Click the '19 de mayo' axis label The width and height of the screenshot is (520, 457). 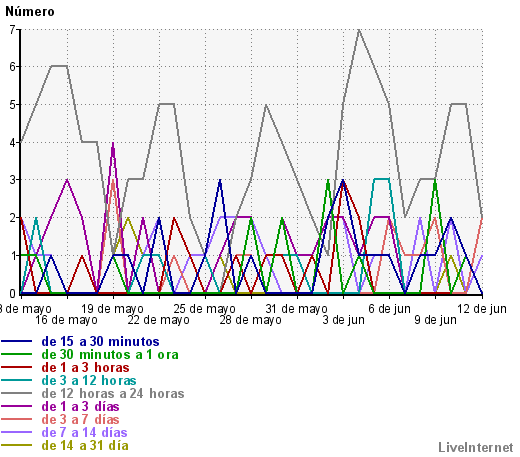coord(112,309)
